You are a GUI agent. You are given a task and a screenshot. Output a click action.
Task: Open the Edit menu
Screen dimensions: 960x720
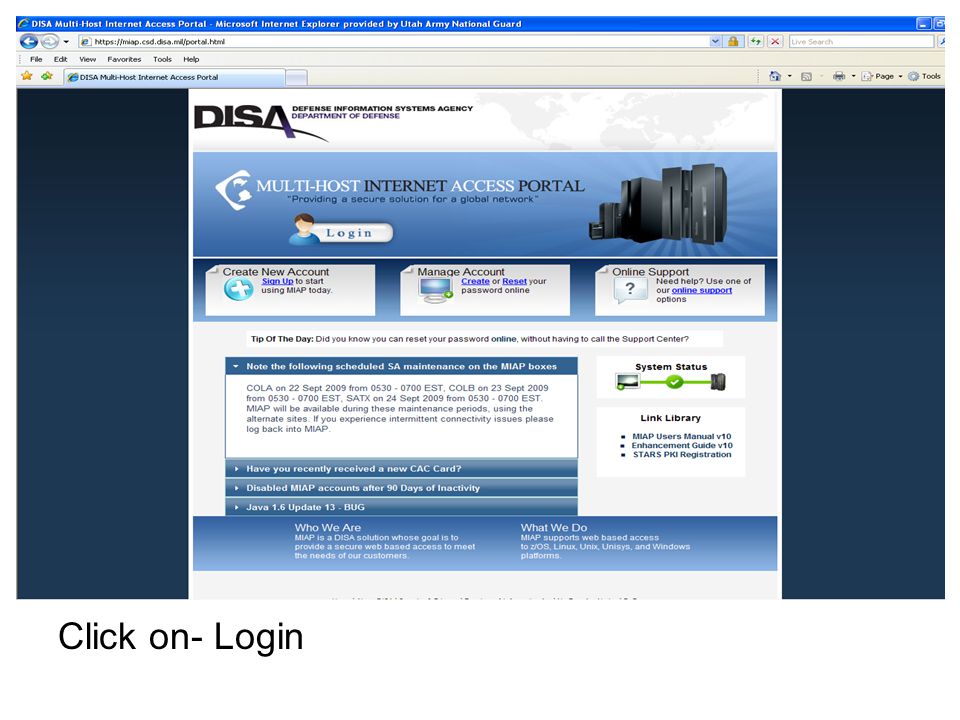point(60,59)
